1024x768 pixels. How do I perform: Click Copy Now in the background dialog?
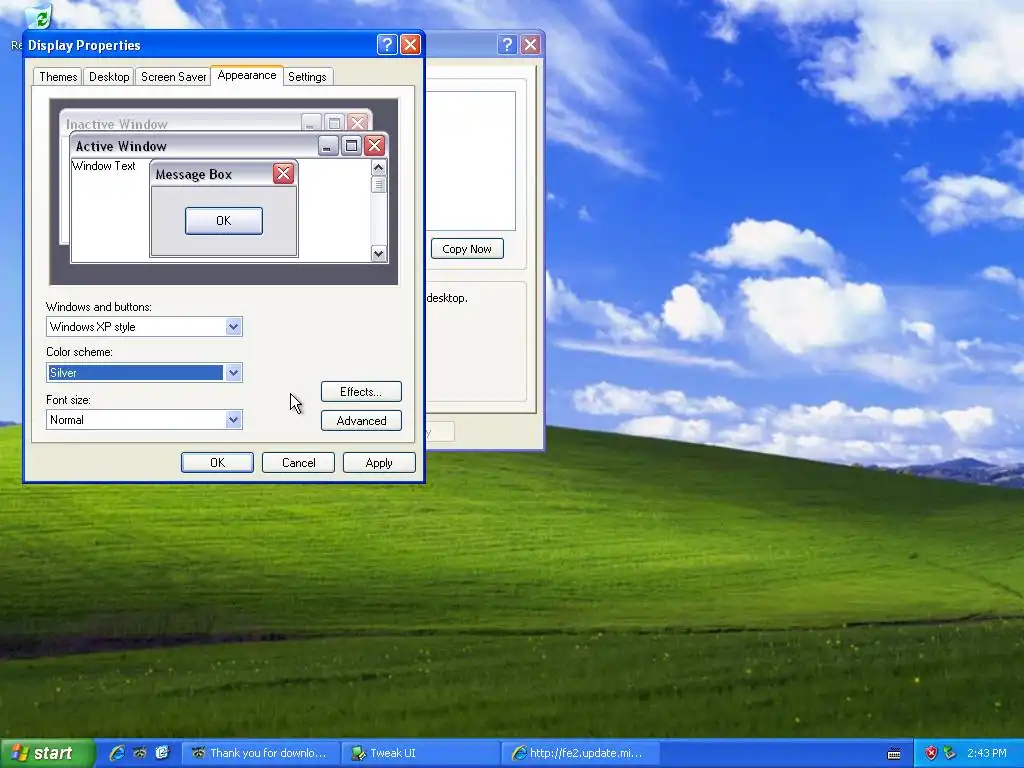(x=467, y=249)
